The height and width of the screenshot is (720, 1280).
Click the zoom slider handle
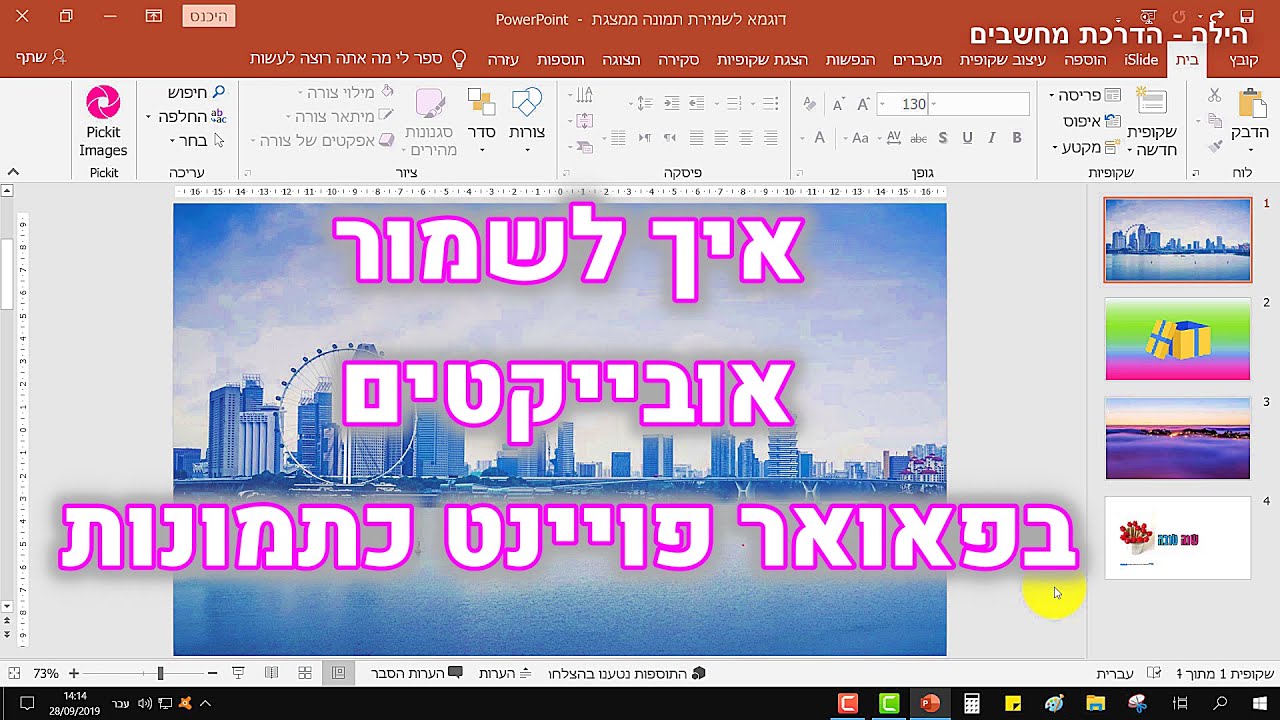pyautogui.click(x=160, y=673)
